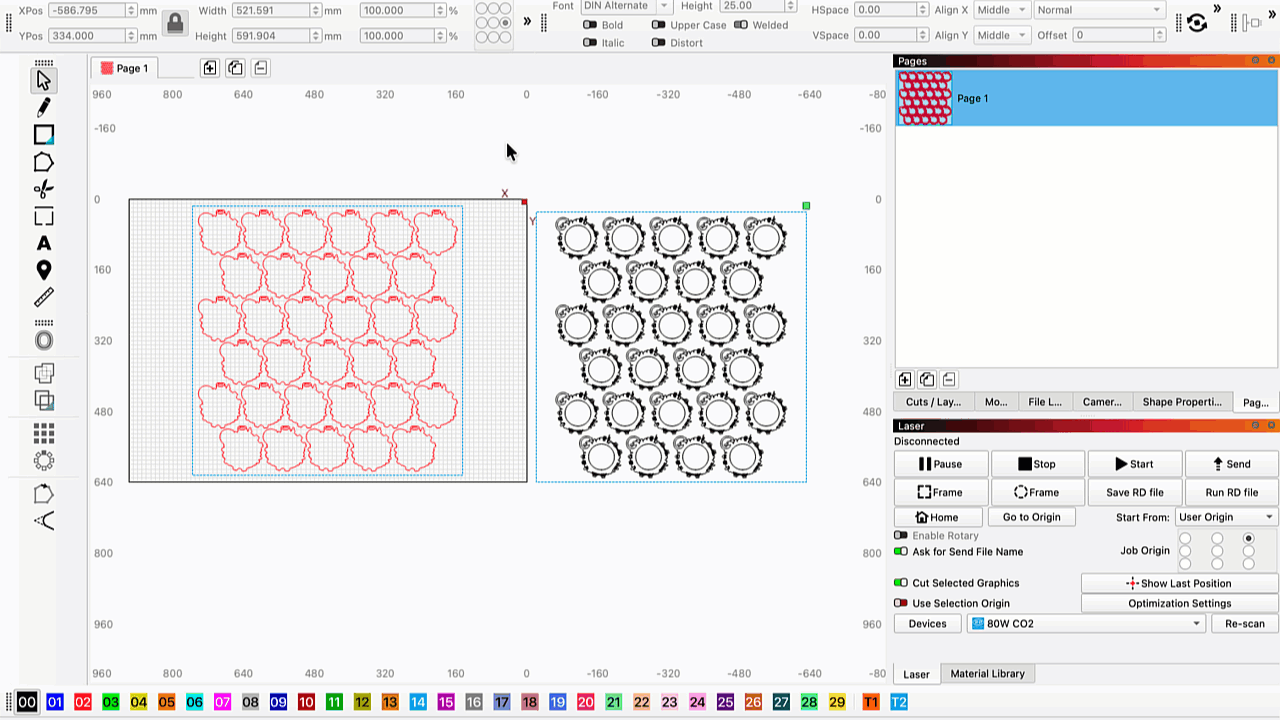Step the XPos value spinner

(x=131, y=10)
